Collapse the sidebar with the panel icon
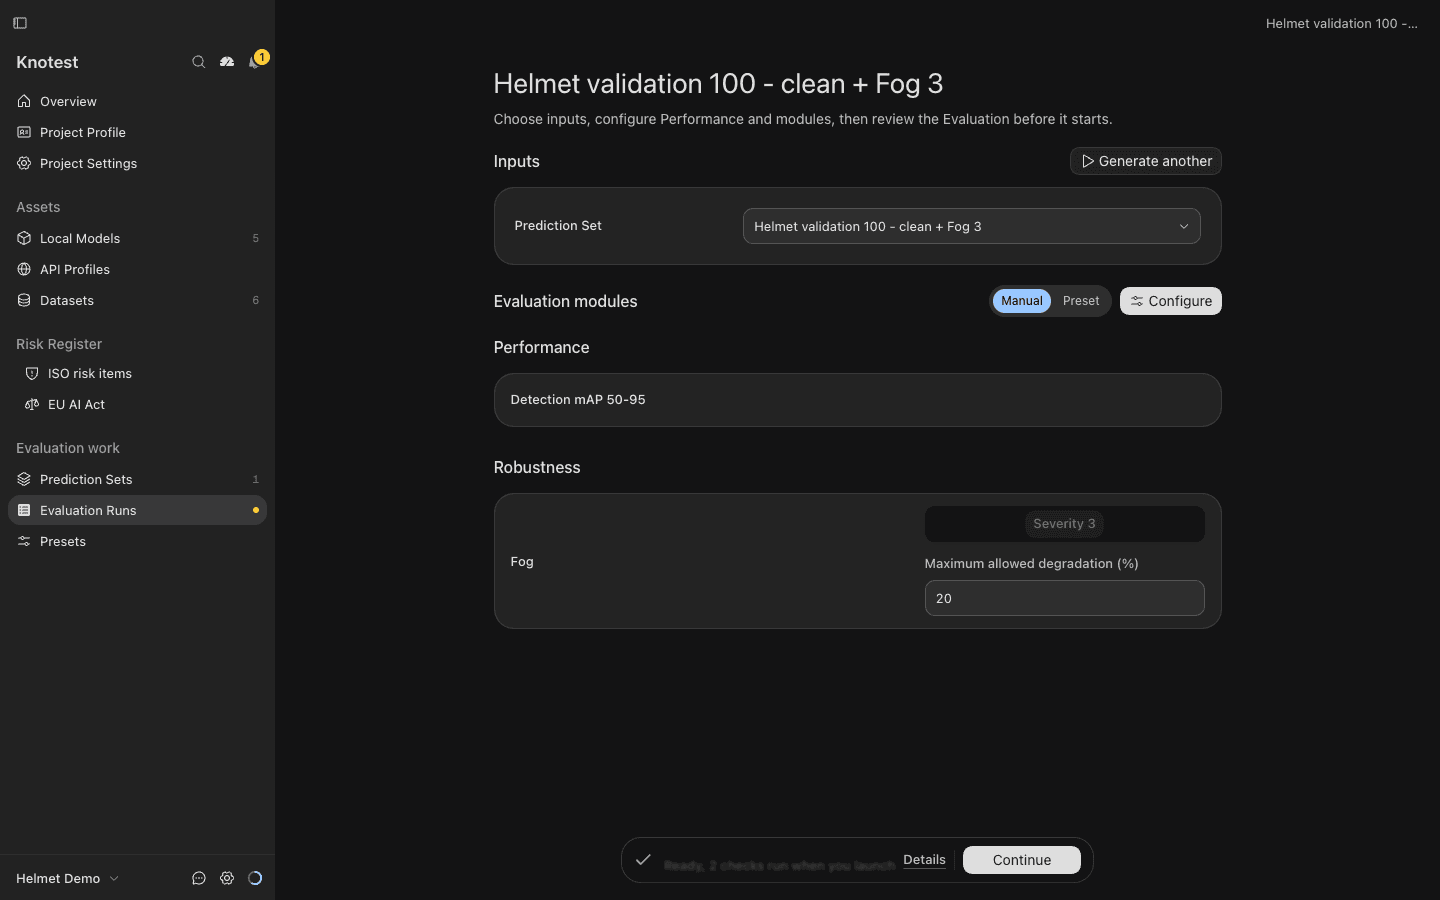 20,23
